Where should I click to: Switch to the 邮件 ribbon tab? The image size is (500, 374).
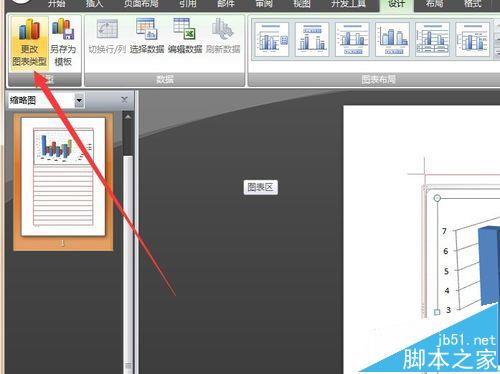point(226,4)
